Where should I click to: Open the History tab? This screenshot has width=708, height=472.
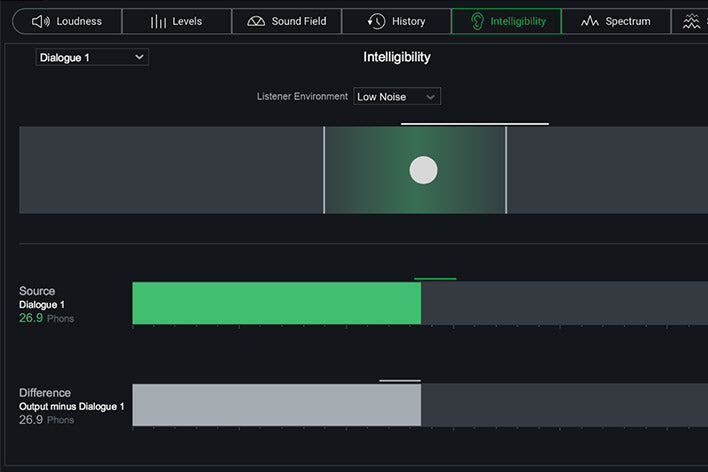click(x=396, y=21)
